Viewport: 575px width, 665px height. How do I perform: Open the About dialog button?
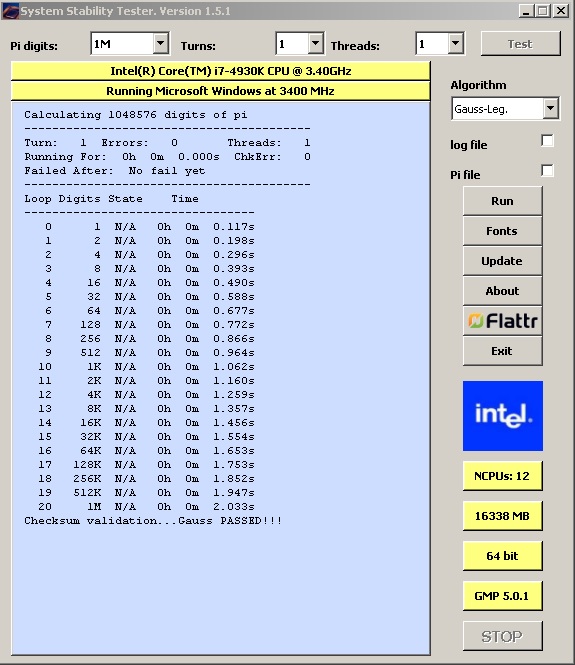pyautogui.click(x=502, y=291)
